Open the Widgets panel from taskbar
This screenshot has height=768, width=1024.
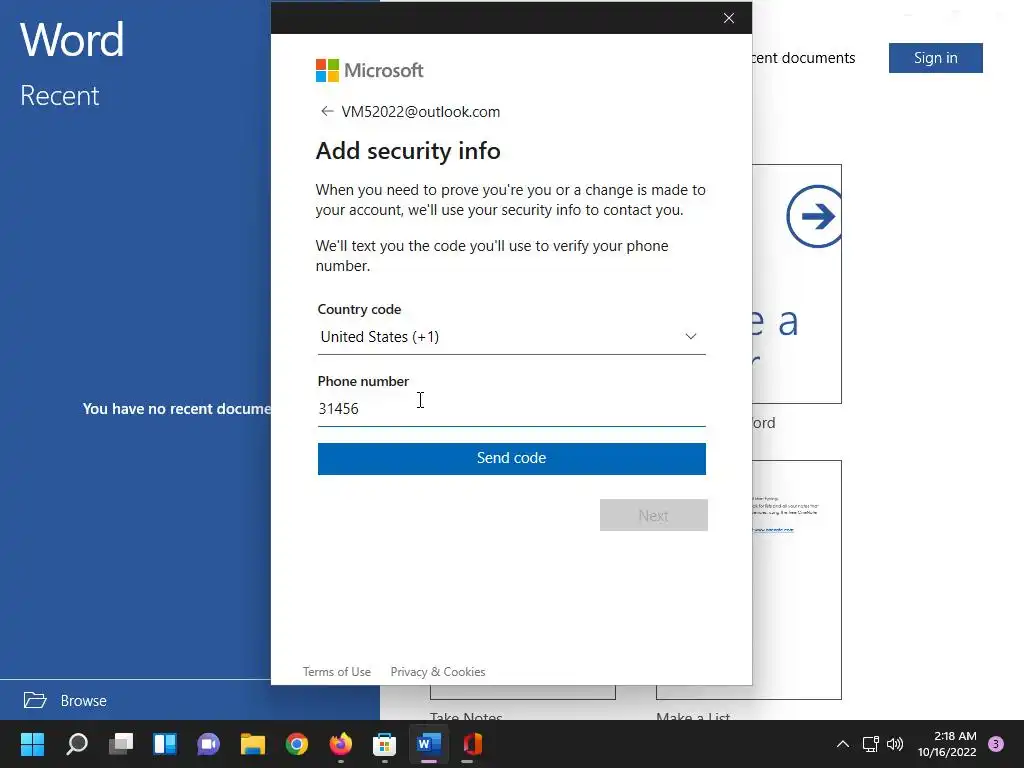(165, 744)
